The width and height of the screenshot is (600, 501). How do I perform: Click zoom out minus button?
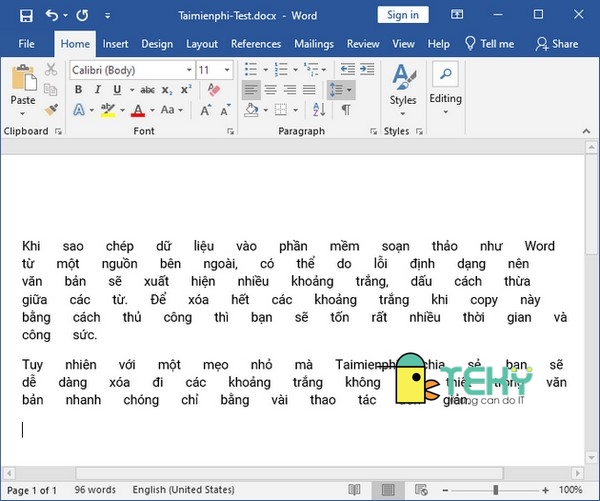[x=445, y=490]
